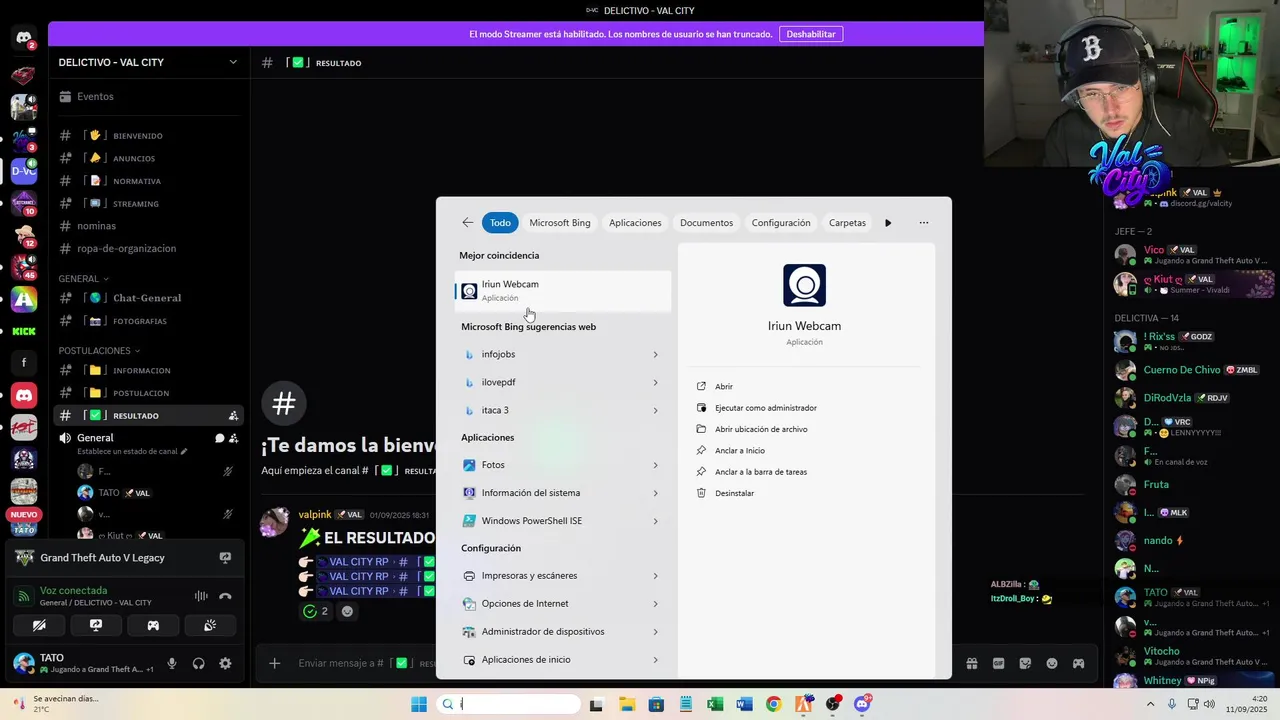Open Word from the taskbar

744,704
